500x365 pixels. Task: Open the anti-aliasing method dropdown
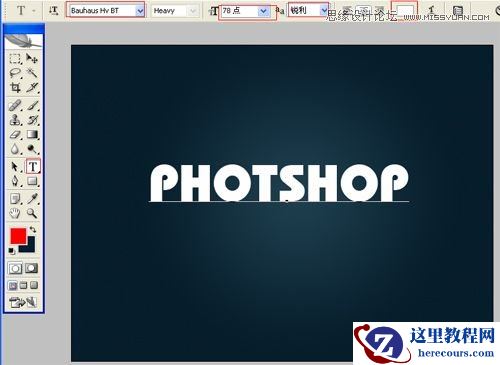(324, 10)
